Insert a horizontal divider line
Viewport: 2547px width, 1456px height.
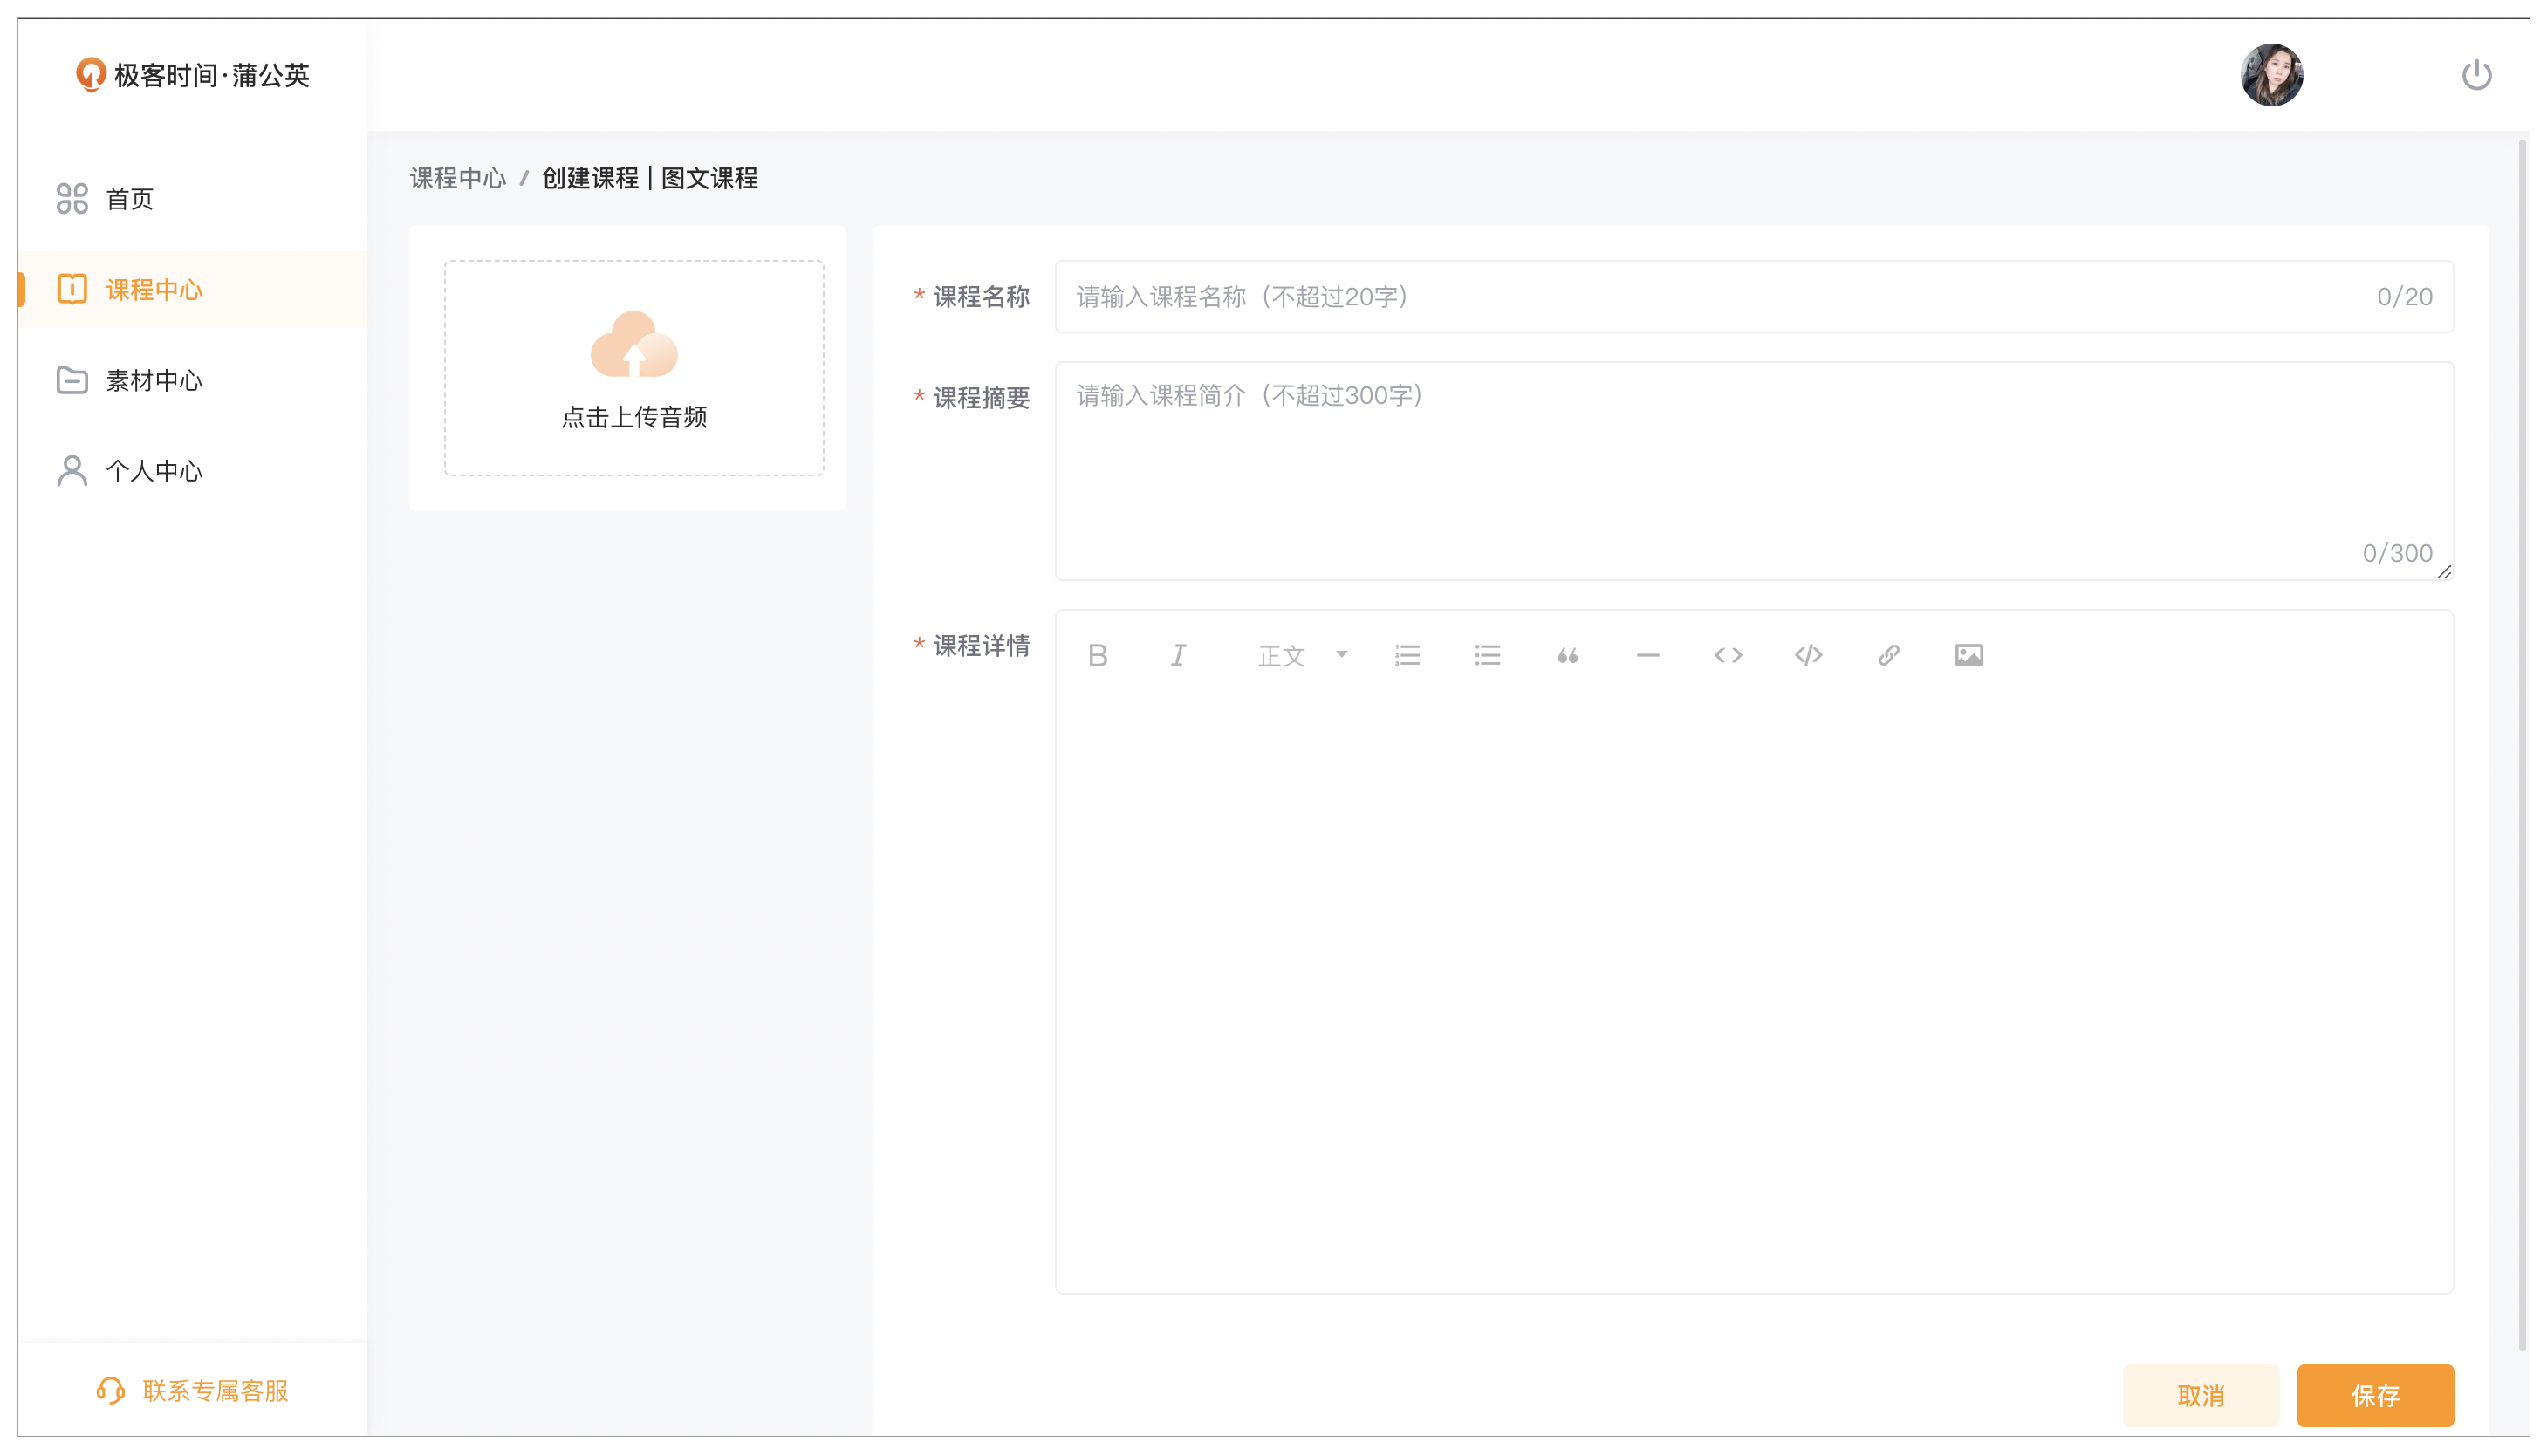pyautogui.click(x=1647, y=655)
